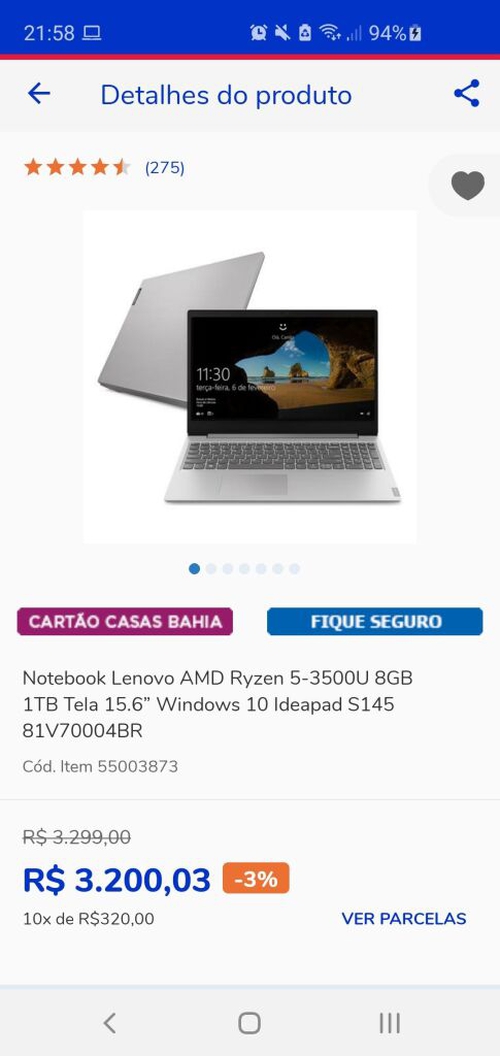Open the 275 reviews count

[164, 168]
